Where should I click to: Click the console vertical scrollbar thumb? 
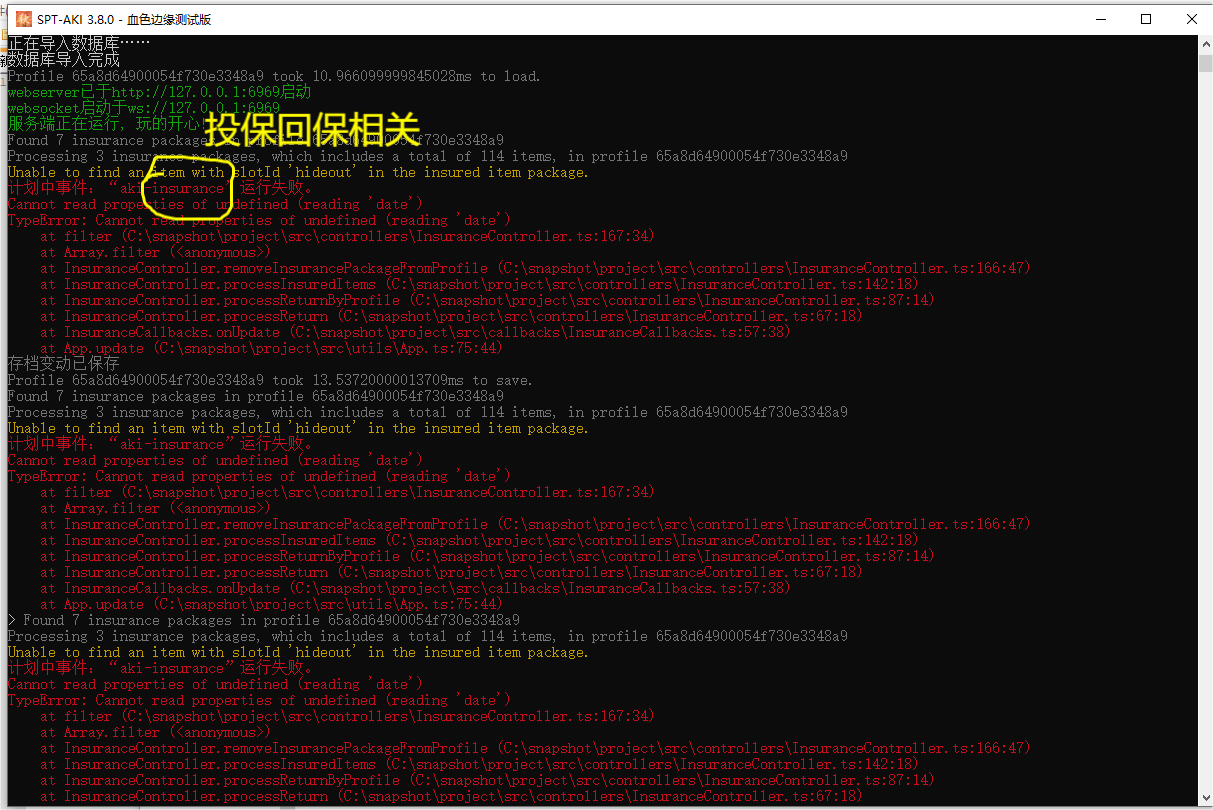pyautogui.click(x=1205, y=64)
